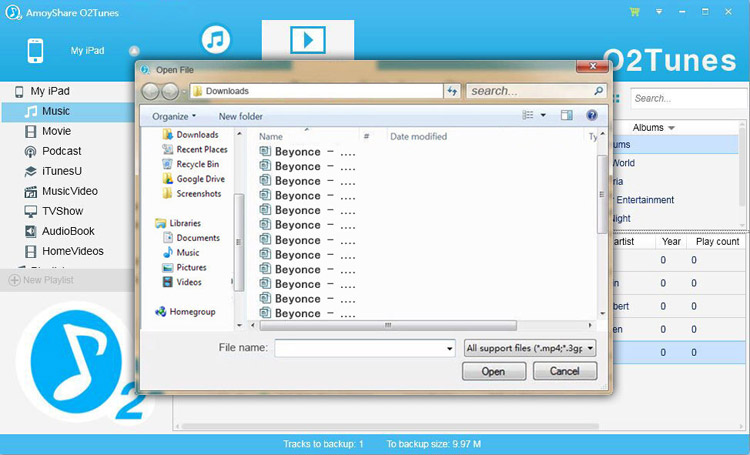Open the shopping cart icon in title bar

[x=635, y=11]
